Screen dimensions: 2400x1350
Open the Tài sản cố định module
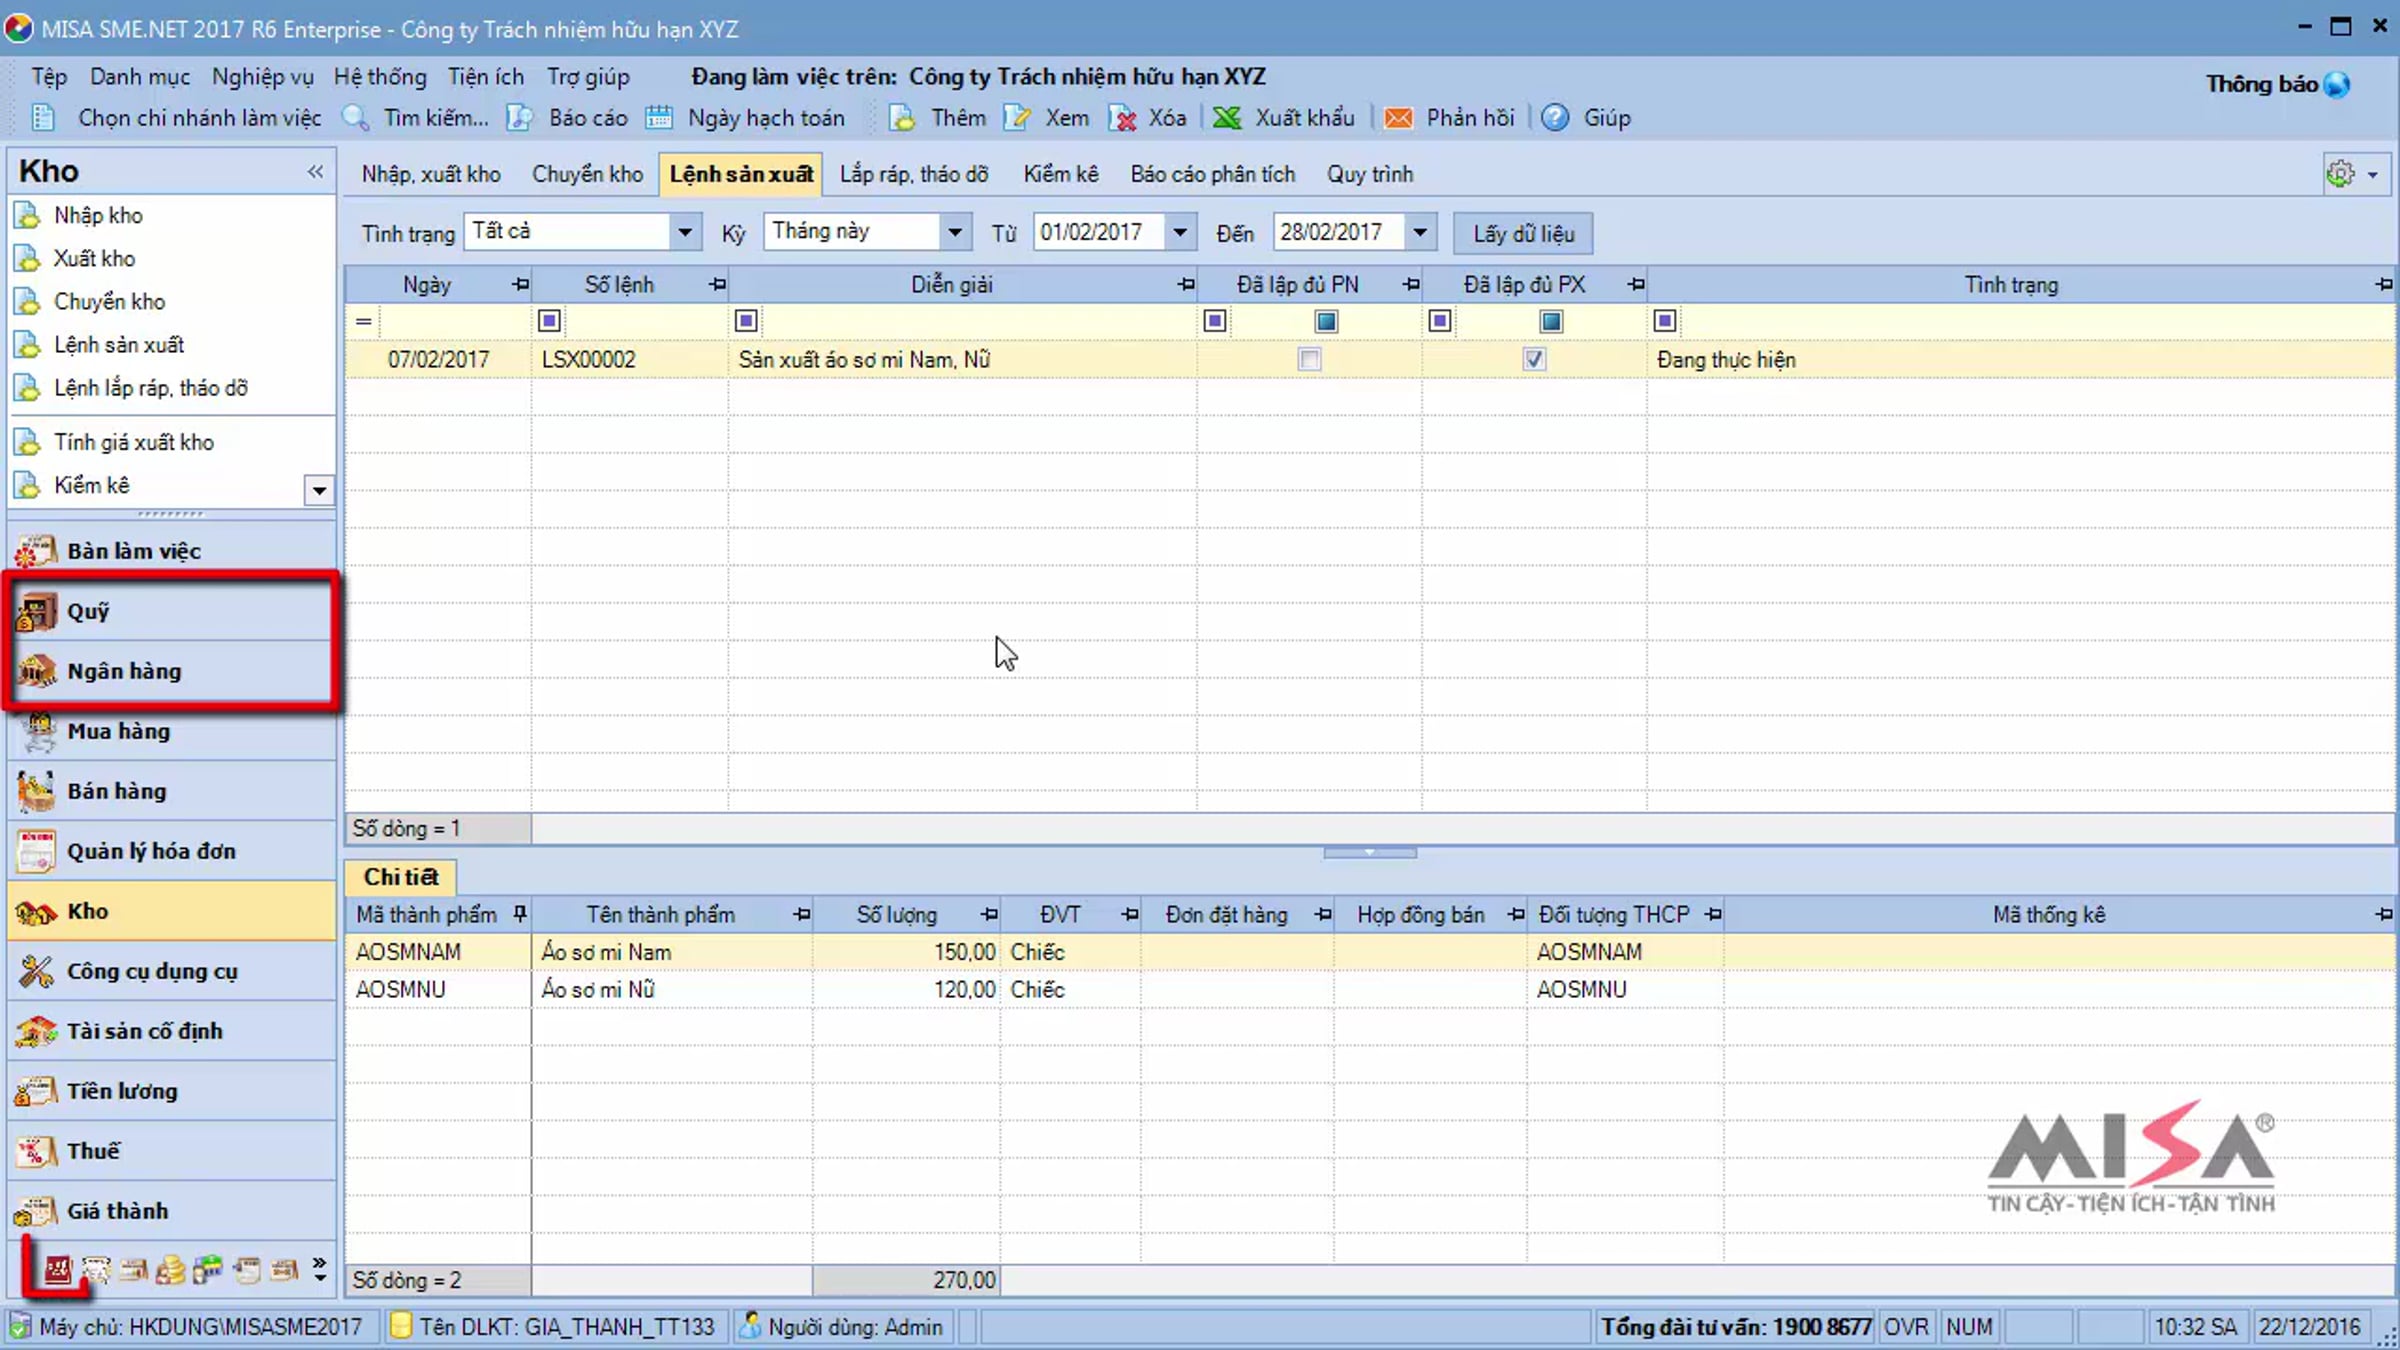172,1031
